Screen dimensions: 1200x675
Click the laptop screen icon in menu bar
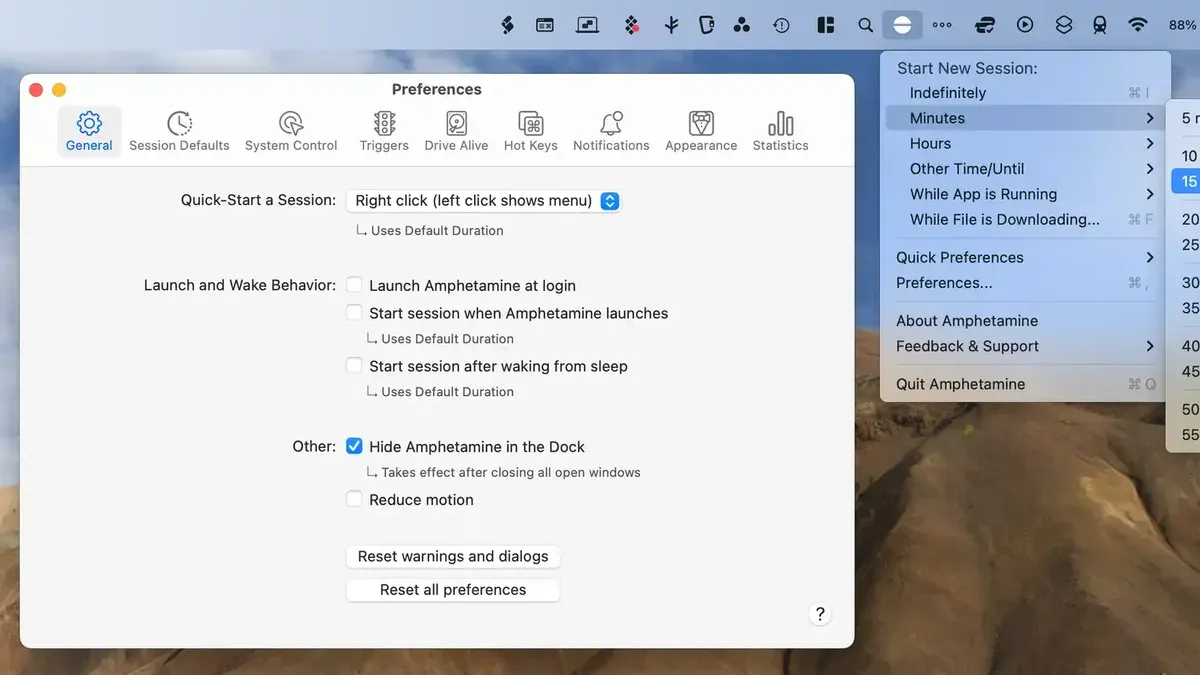click(588, 25)
